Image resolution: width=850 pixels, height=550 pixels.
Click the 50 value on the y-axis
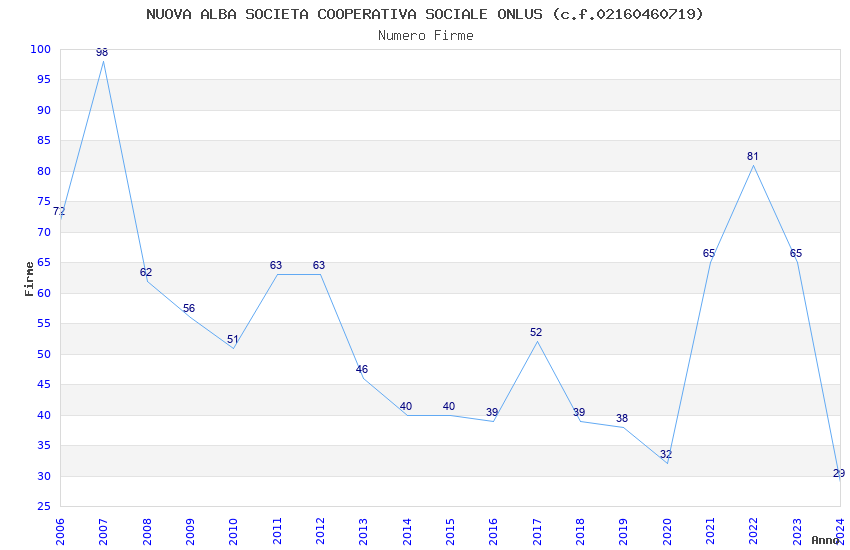click(x=44, y=354)
